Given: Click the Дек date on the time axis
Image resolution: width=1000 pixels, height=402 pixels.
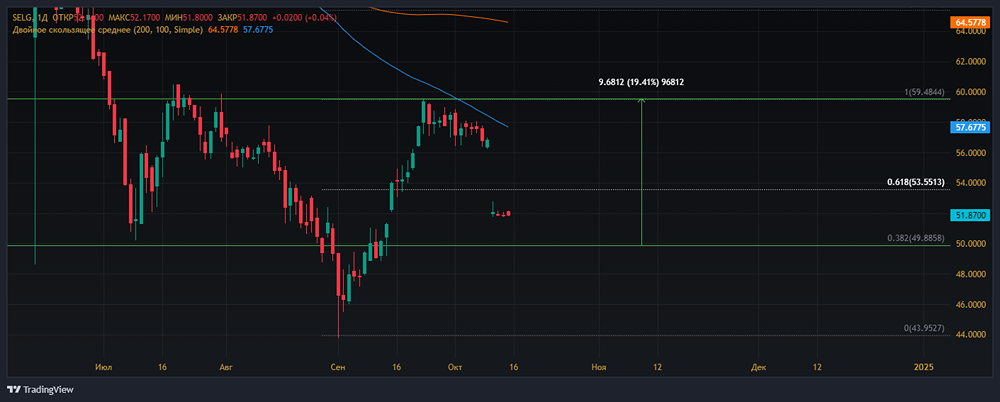Looking at the screenshot, I should pos(758,368).
